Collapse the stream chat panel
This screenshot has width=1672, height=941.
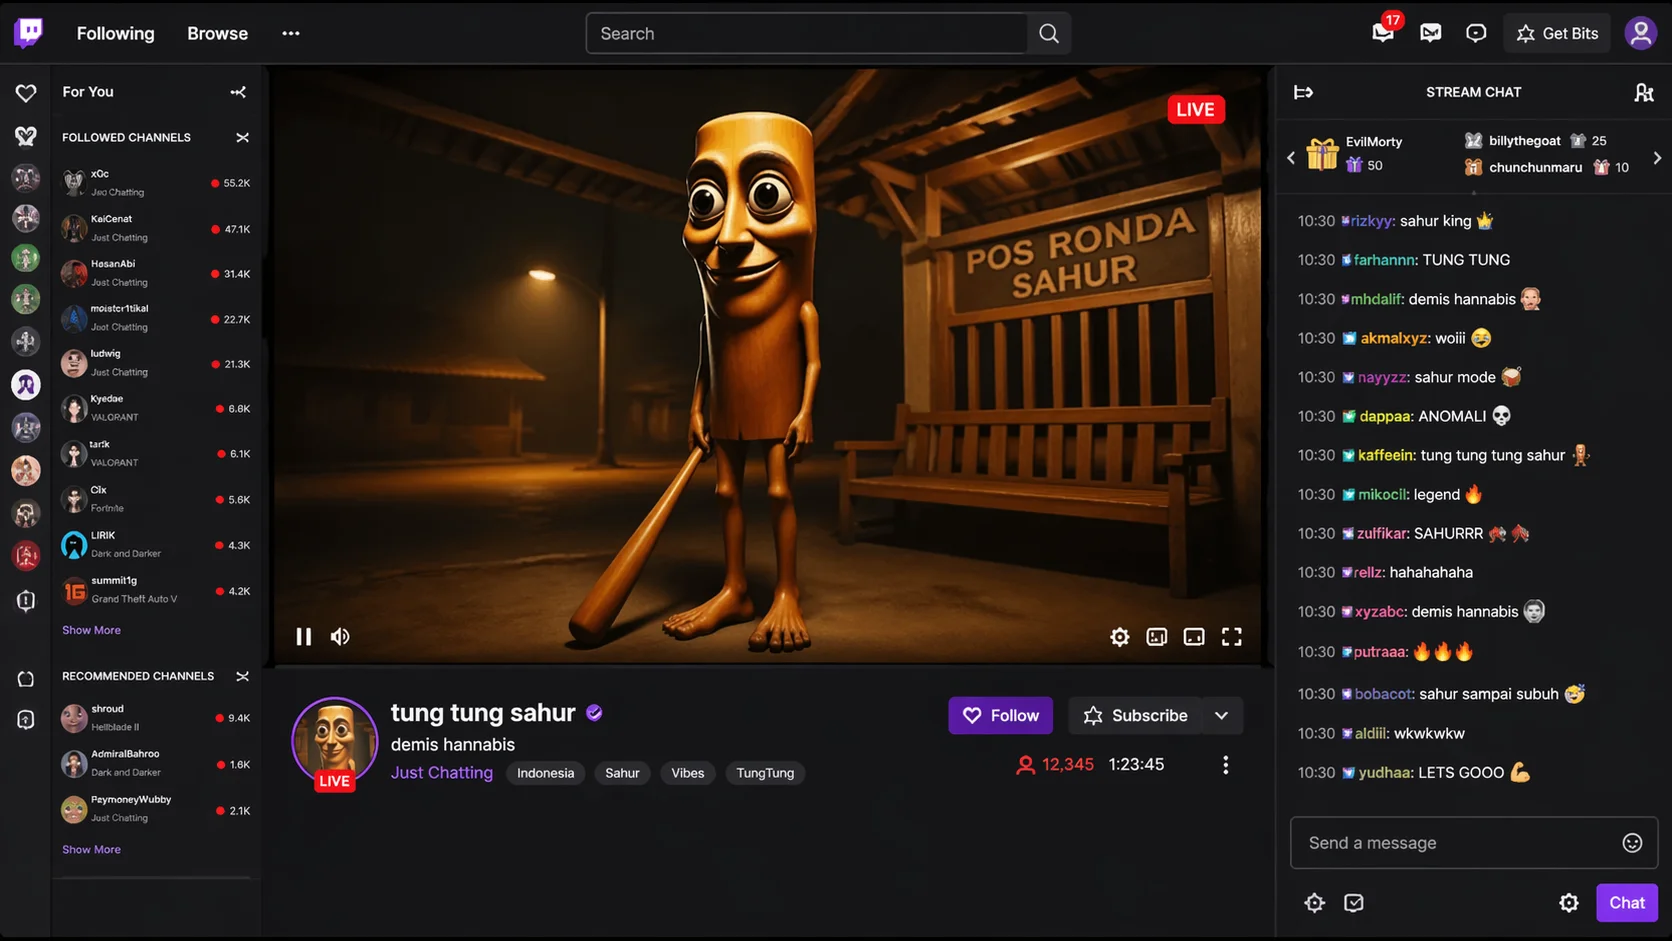click(1303, 92)
